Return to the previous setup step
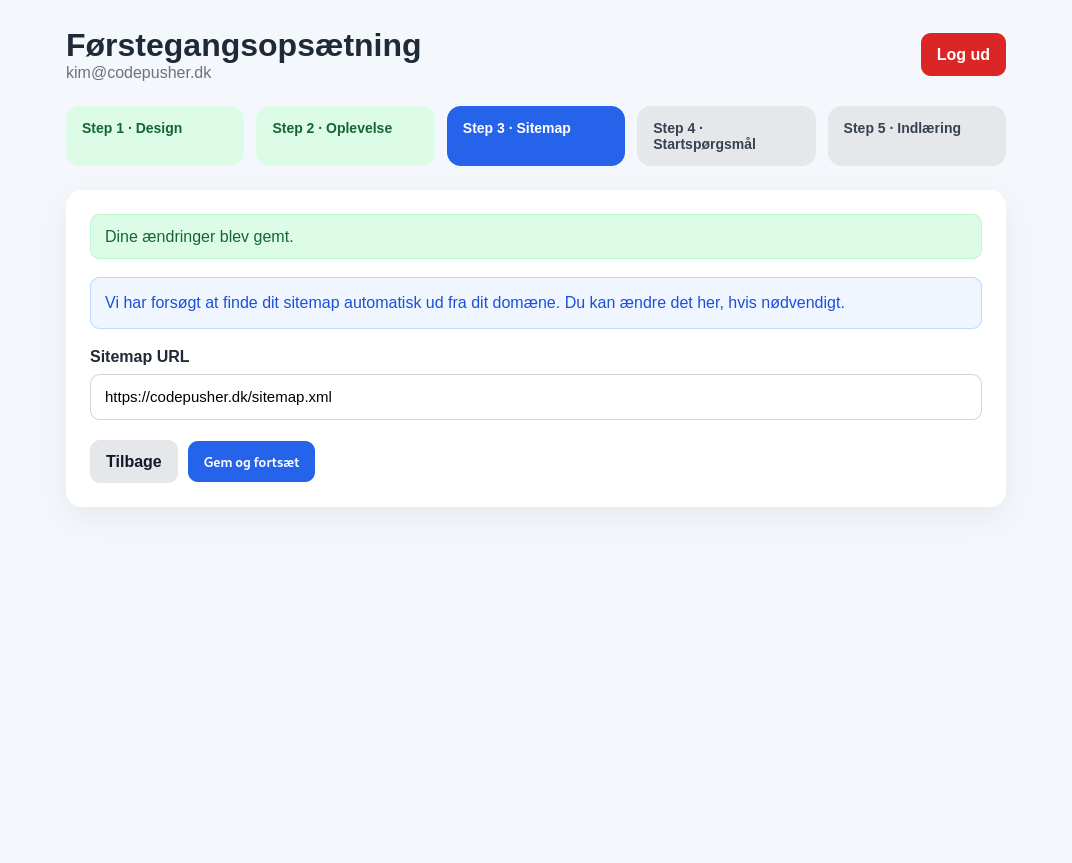The width and height of the screenshot is (1072, 863). 133,462
